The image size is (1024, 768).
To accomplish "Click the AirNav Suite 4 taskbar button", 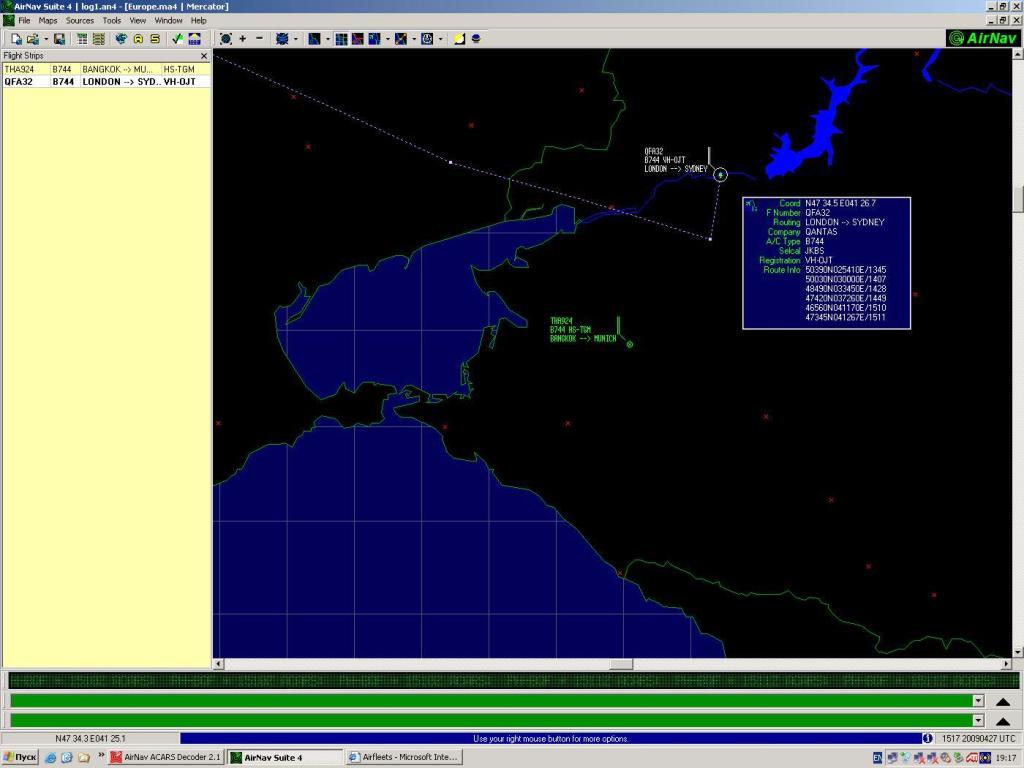I will (285, 758).
